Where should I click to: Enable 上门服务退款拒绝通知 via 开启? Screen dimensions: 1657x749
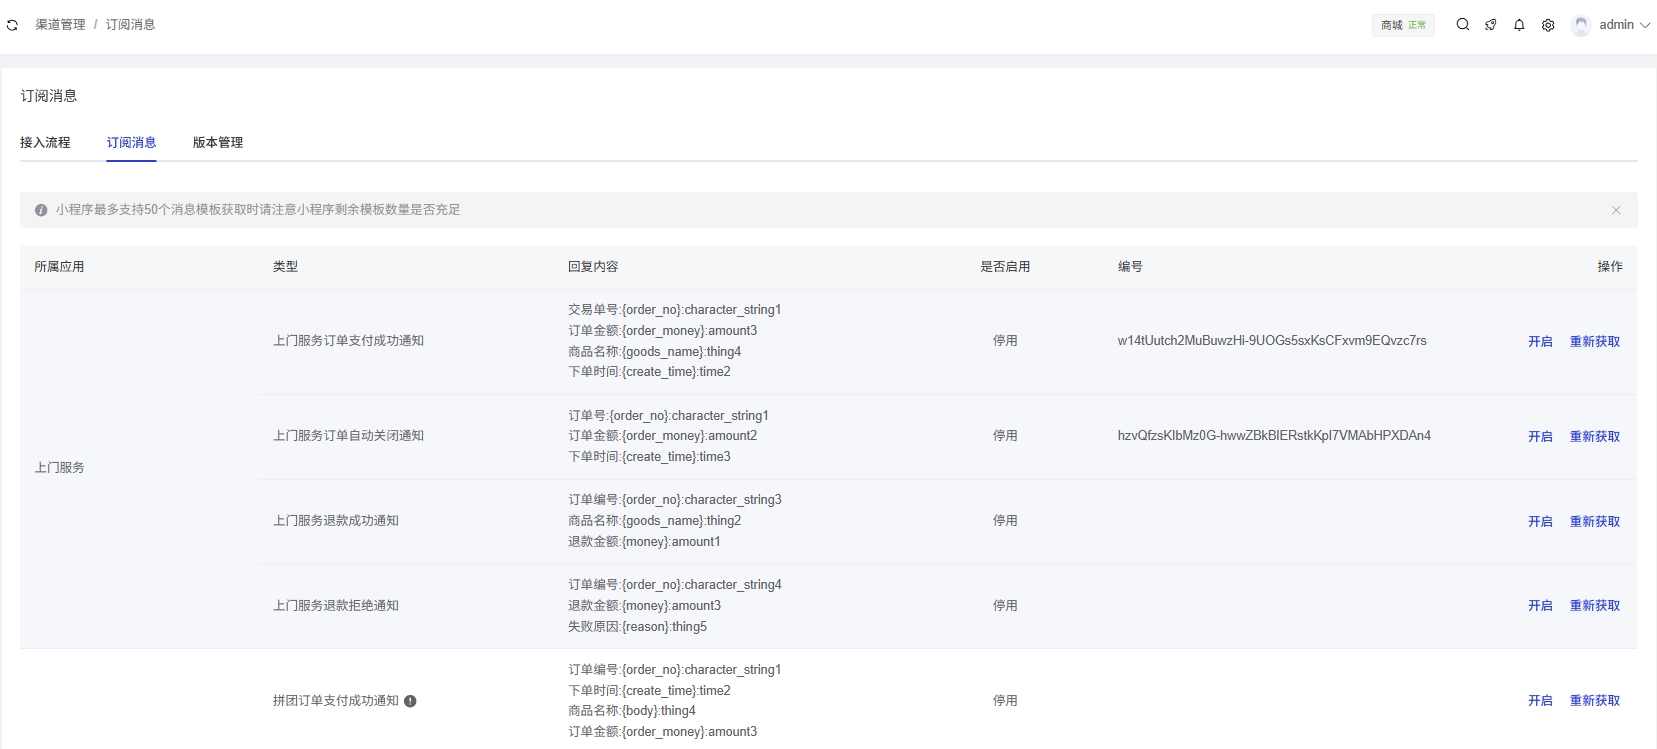(1540, 605)
